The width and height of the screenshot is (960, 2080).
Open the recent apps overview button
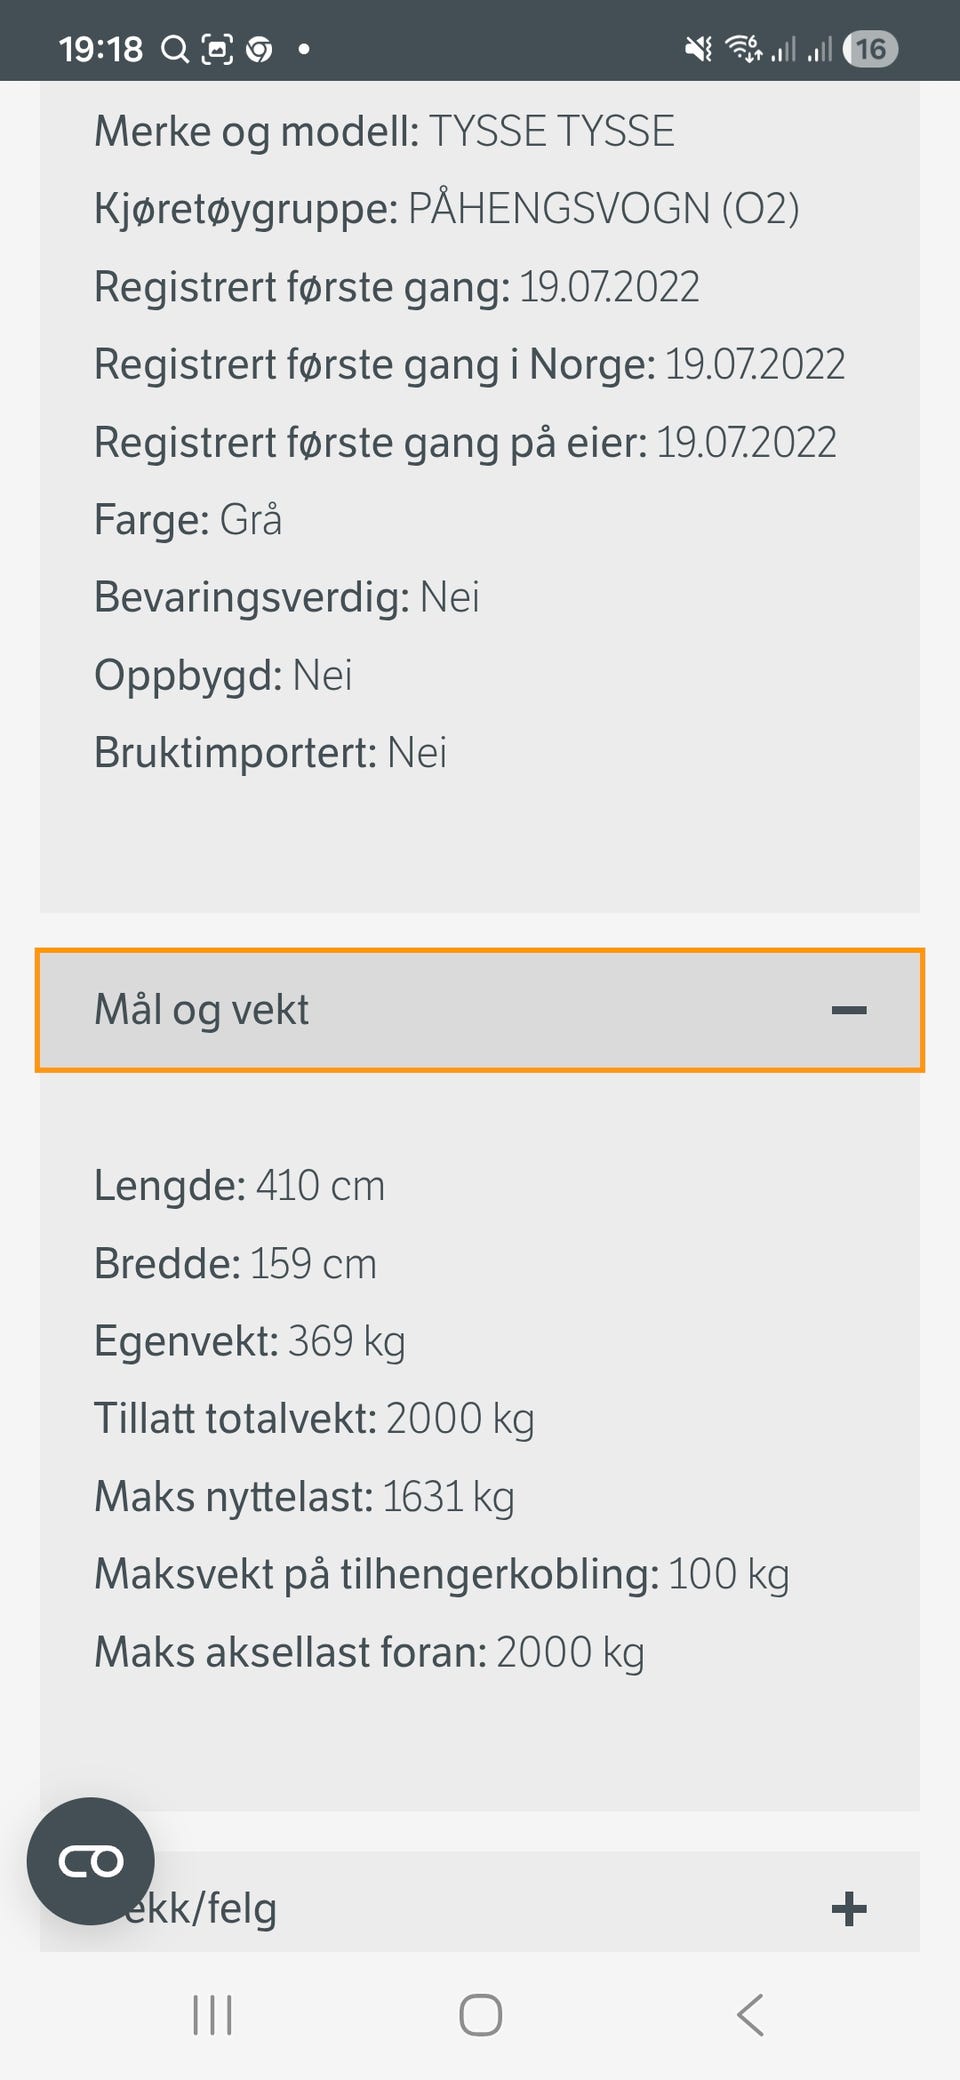pos(212,2015)
